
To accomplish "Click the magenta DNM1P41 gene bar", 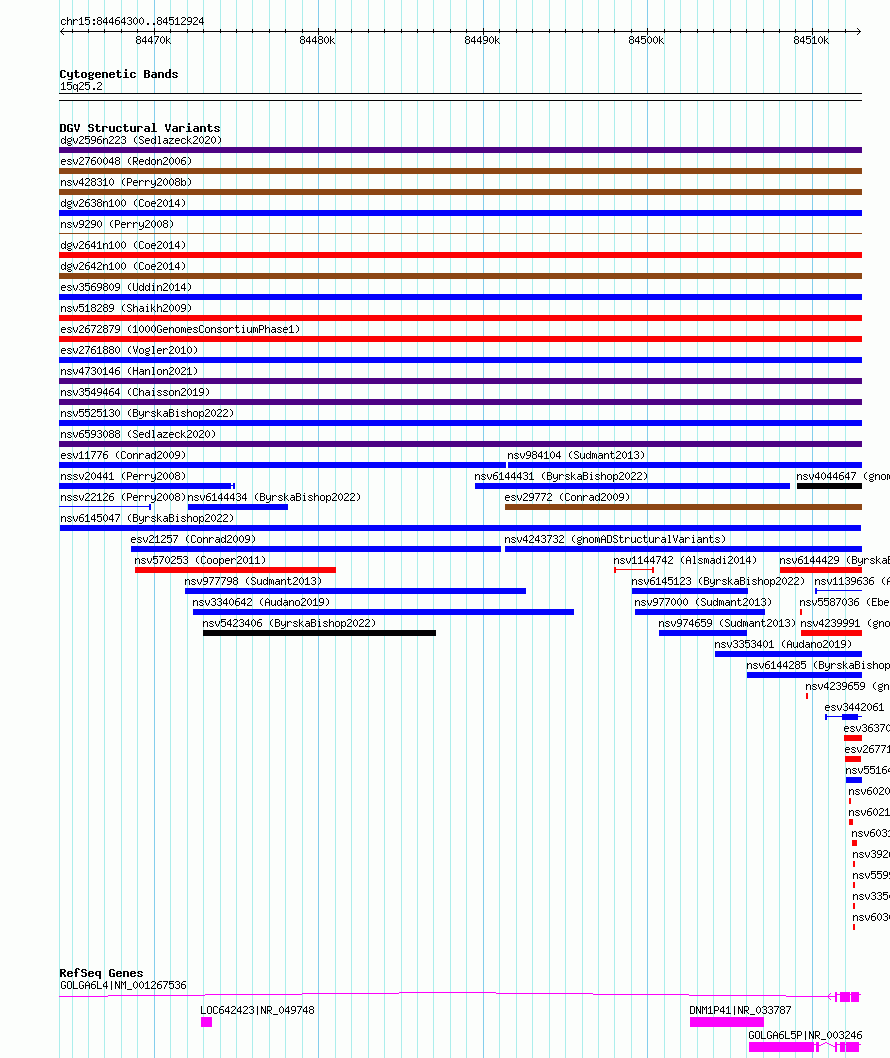I will (727, 1022).
